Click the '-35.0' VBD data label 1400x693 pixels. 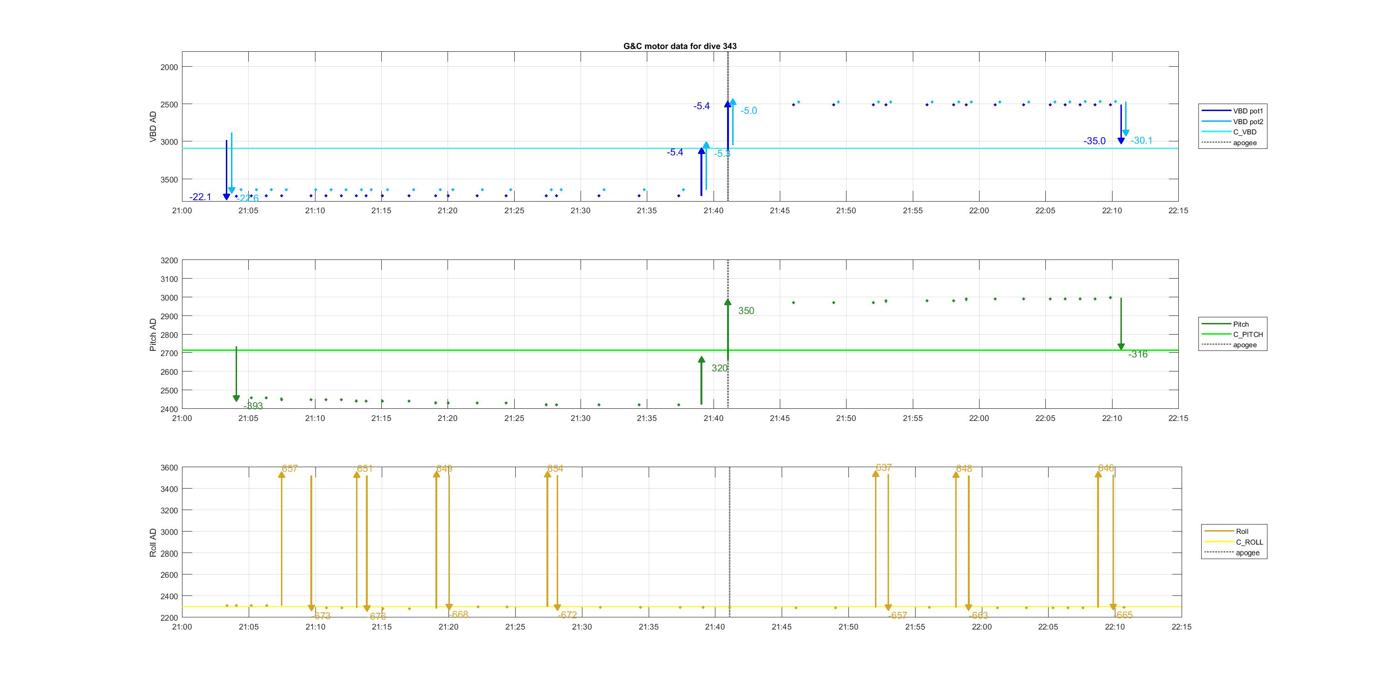(x=1094, y=141)
